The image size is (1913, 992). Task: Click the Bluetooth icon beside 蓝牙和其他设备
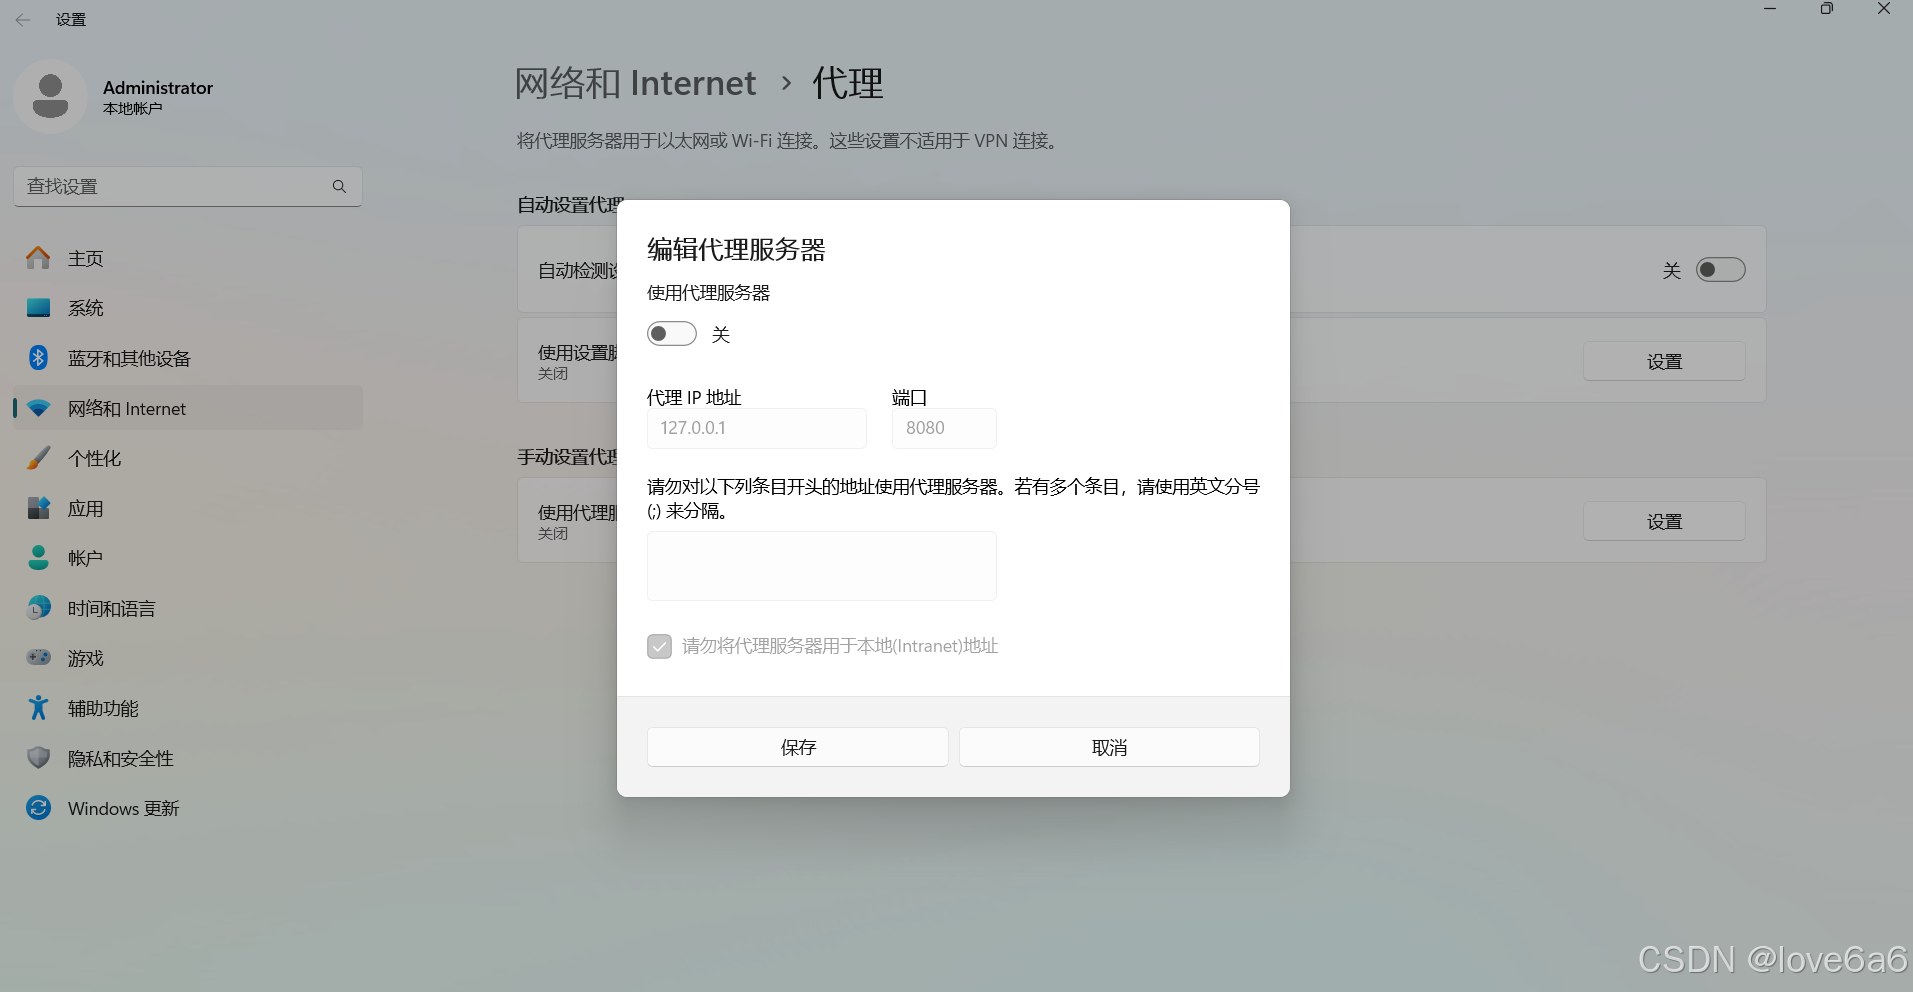tap(38, 358)
